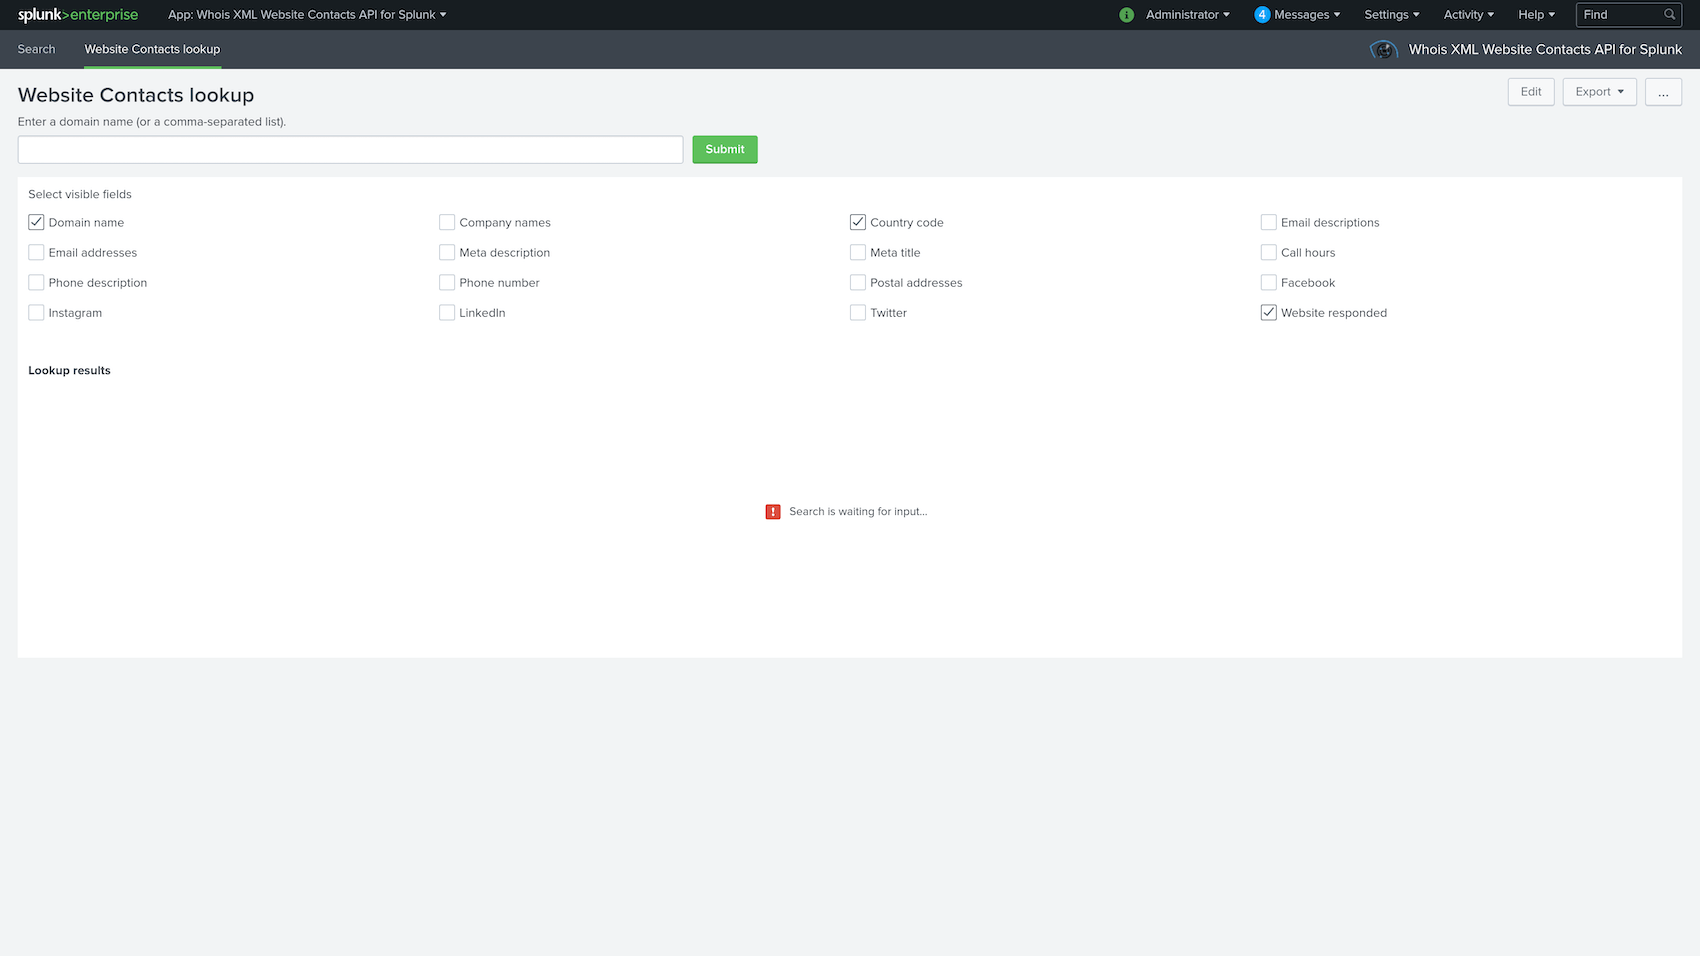Switch to the Search tab
The height and width of the screenshot is (956, 1700).
37,49
